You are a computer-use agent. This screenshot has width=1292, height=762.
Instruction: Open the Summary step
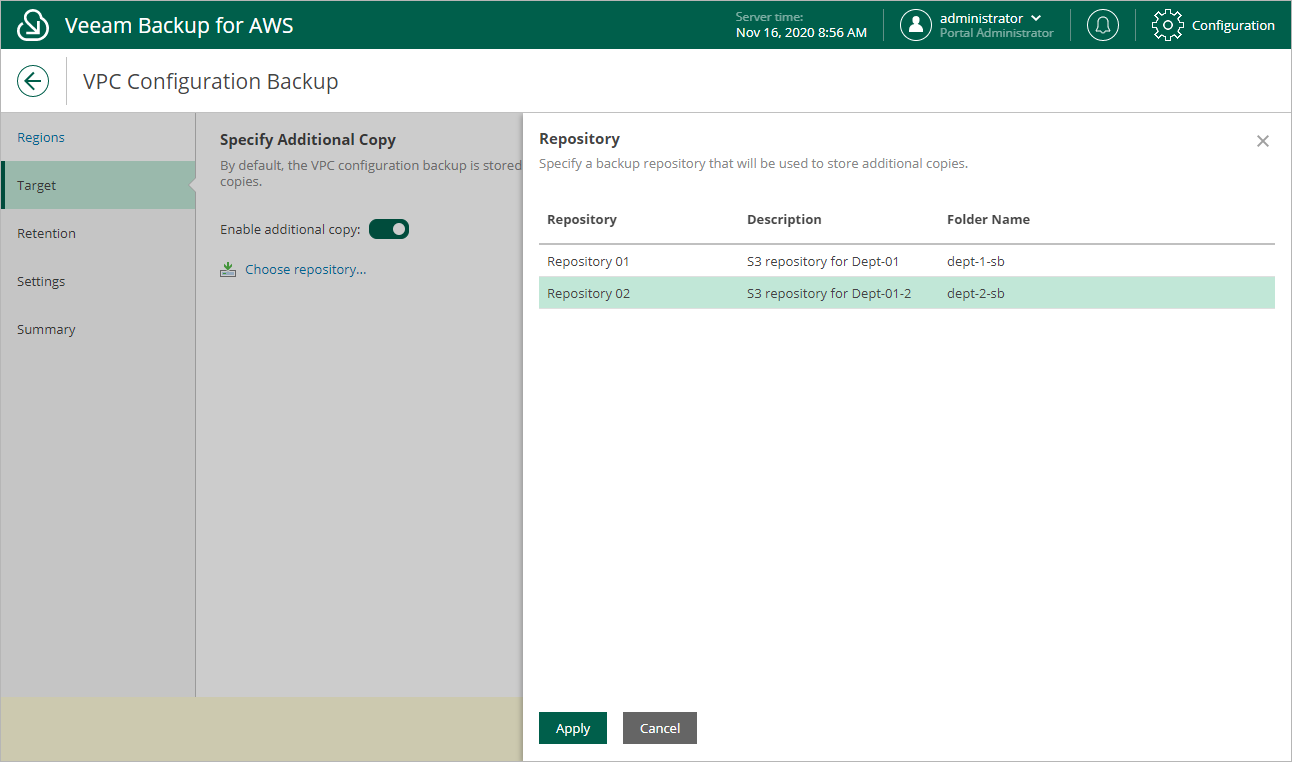point(46,329)
